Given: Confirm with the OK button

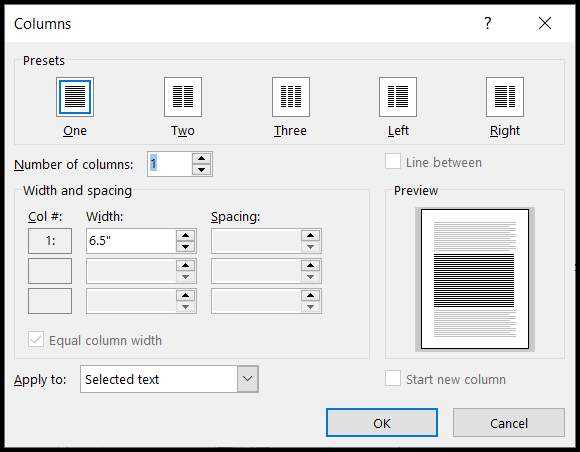Looking at the screenshot, I should [382, 423].
